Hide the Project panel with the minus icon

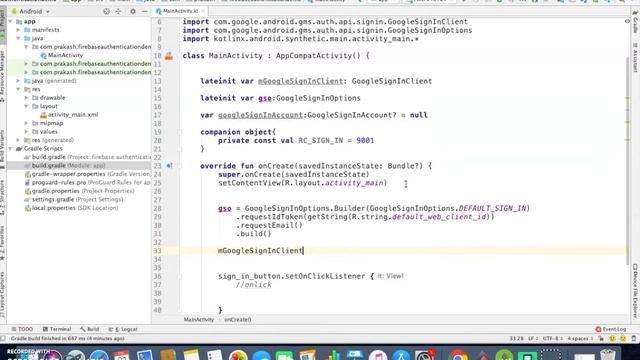[x=144, y=11]
